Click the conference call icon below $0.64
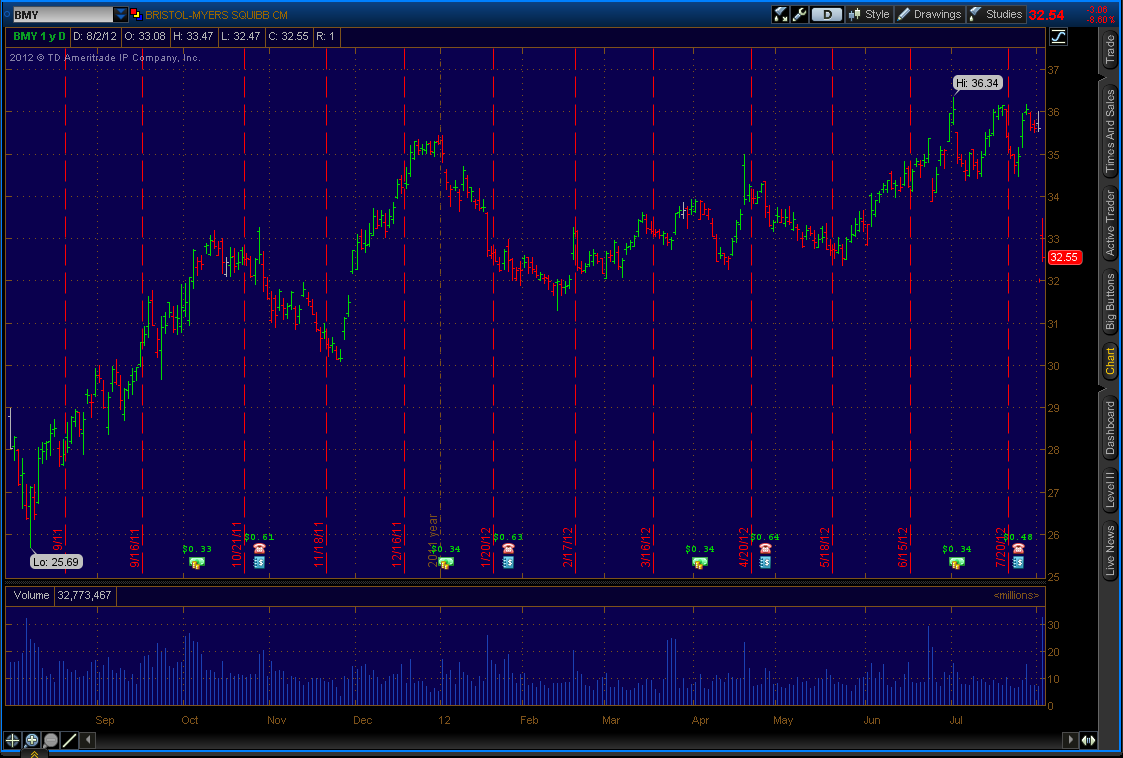Image resolution: width=1123 pixels, height=758 pixels. 765,562
